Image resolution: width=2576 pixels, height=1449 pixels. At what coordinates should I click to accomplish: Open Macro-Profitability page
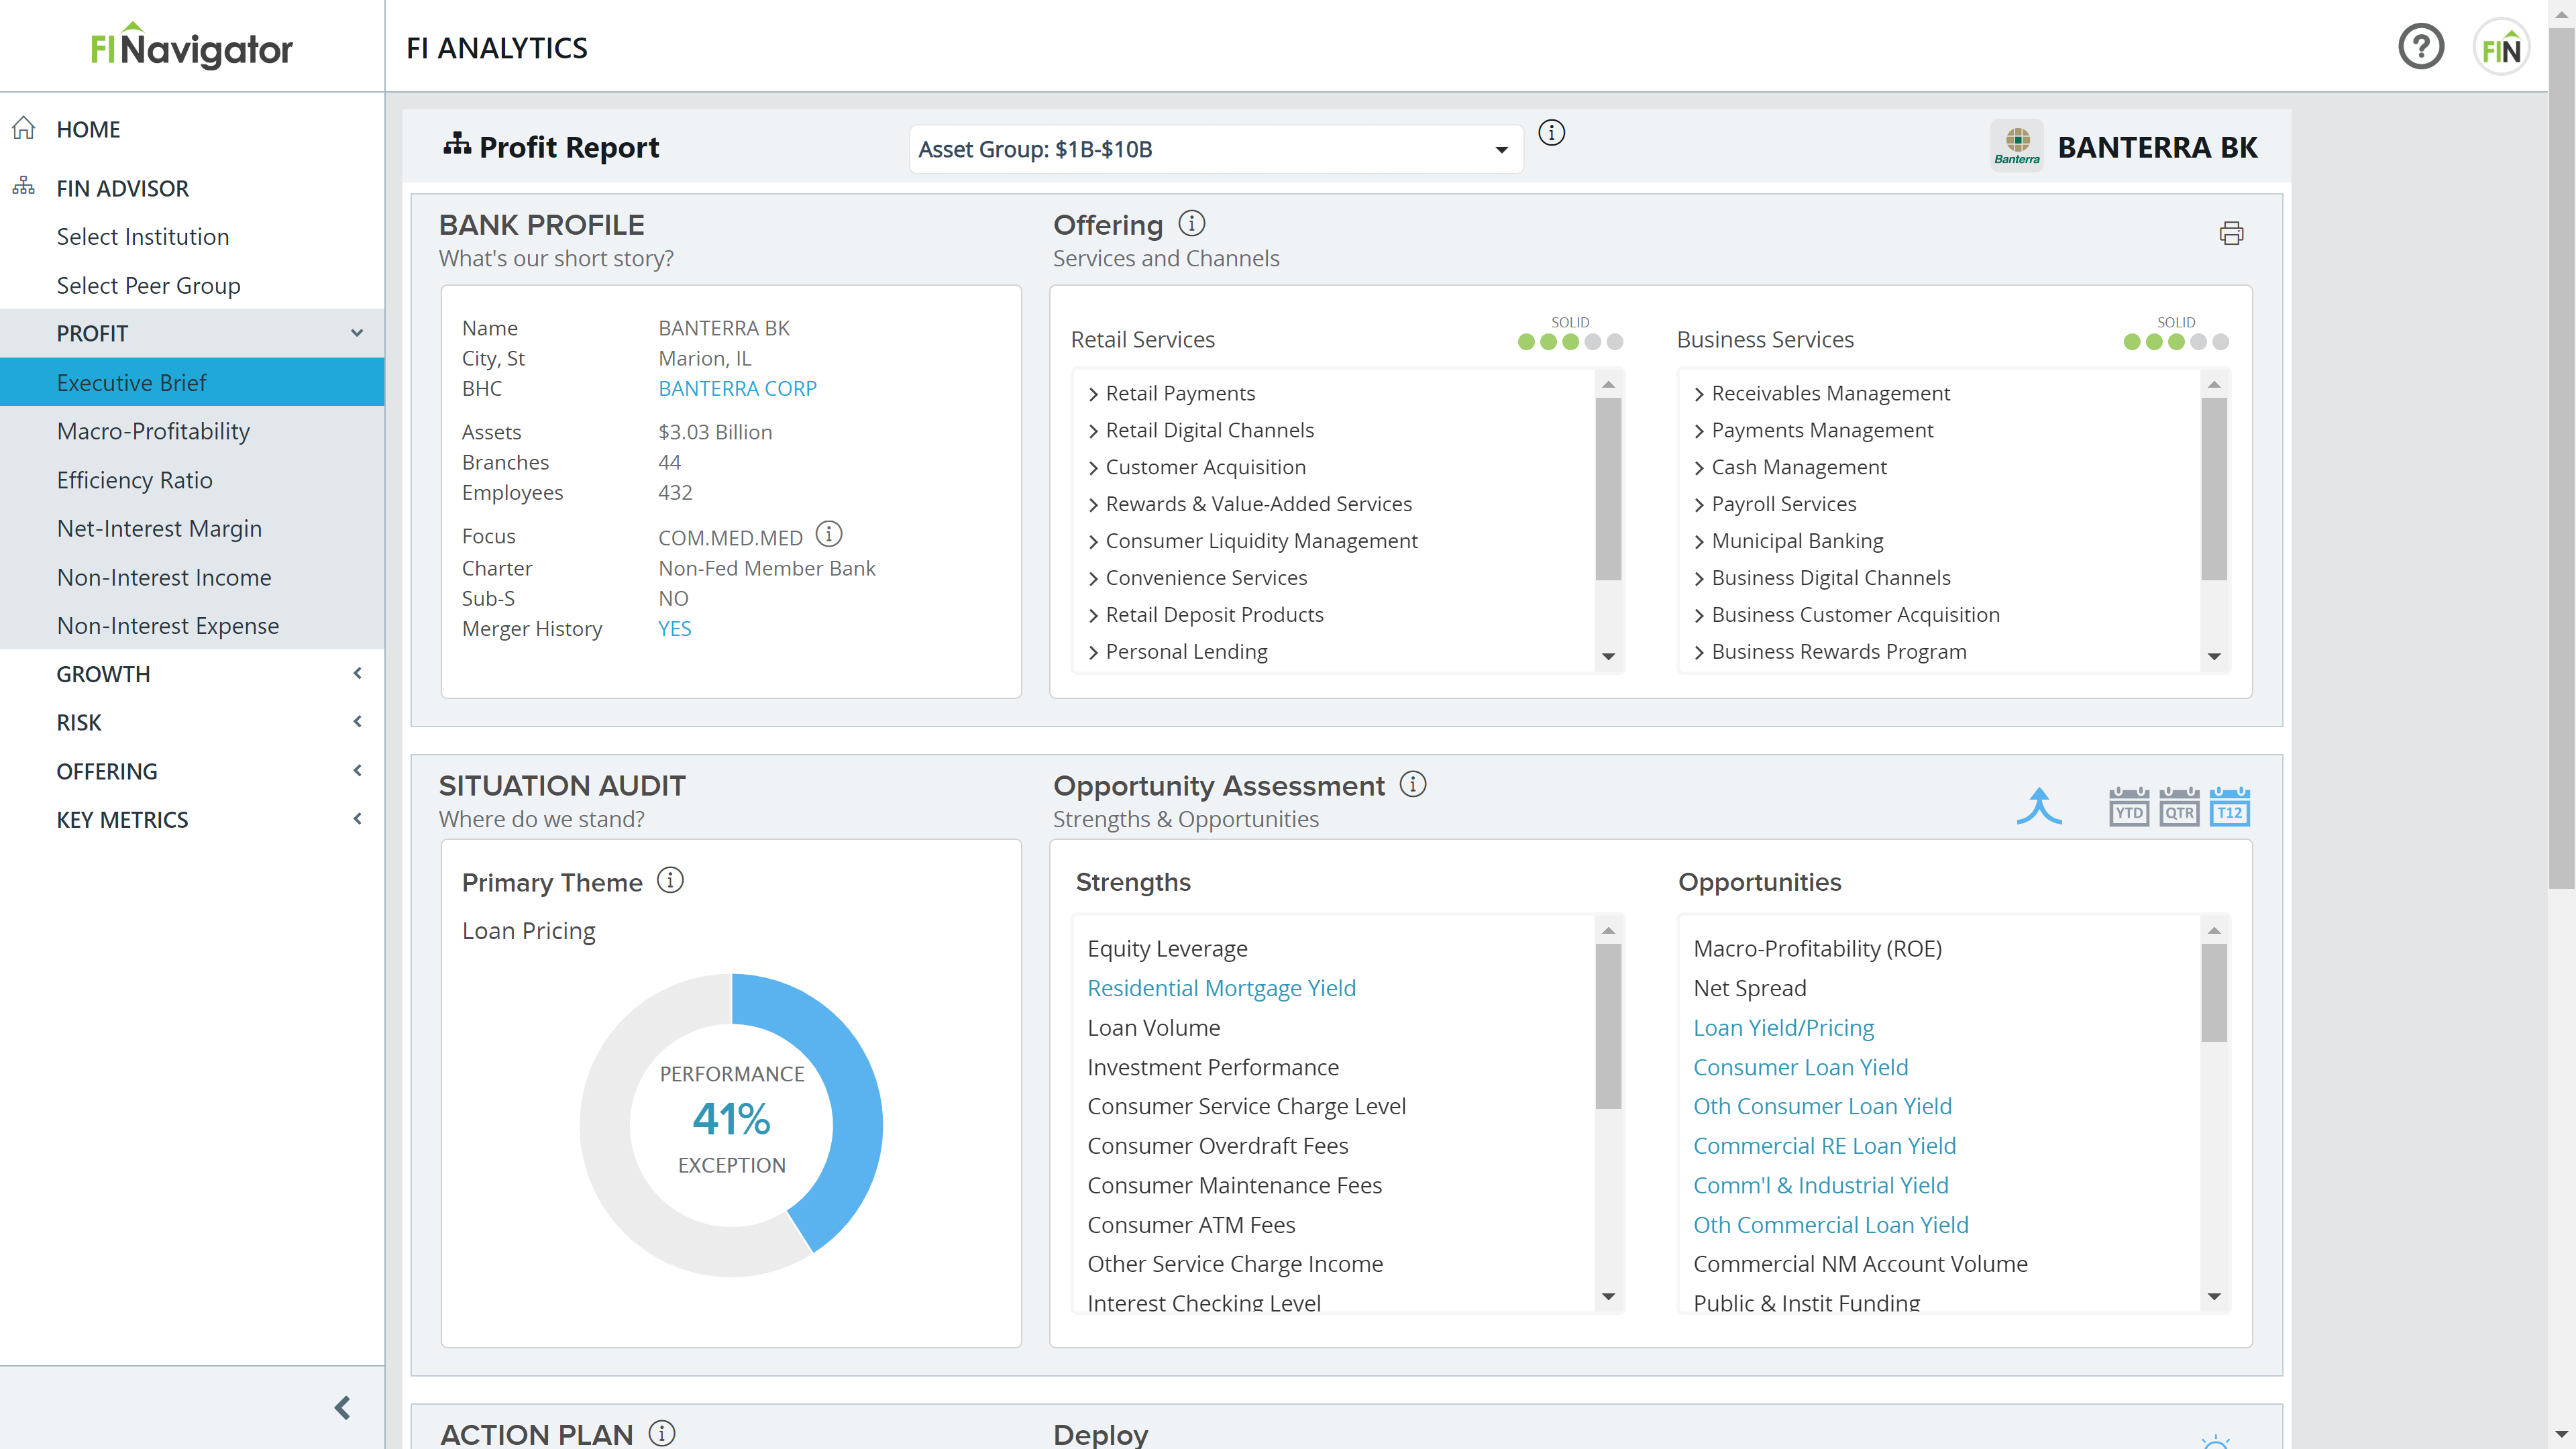point(153,431)
